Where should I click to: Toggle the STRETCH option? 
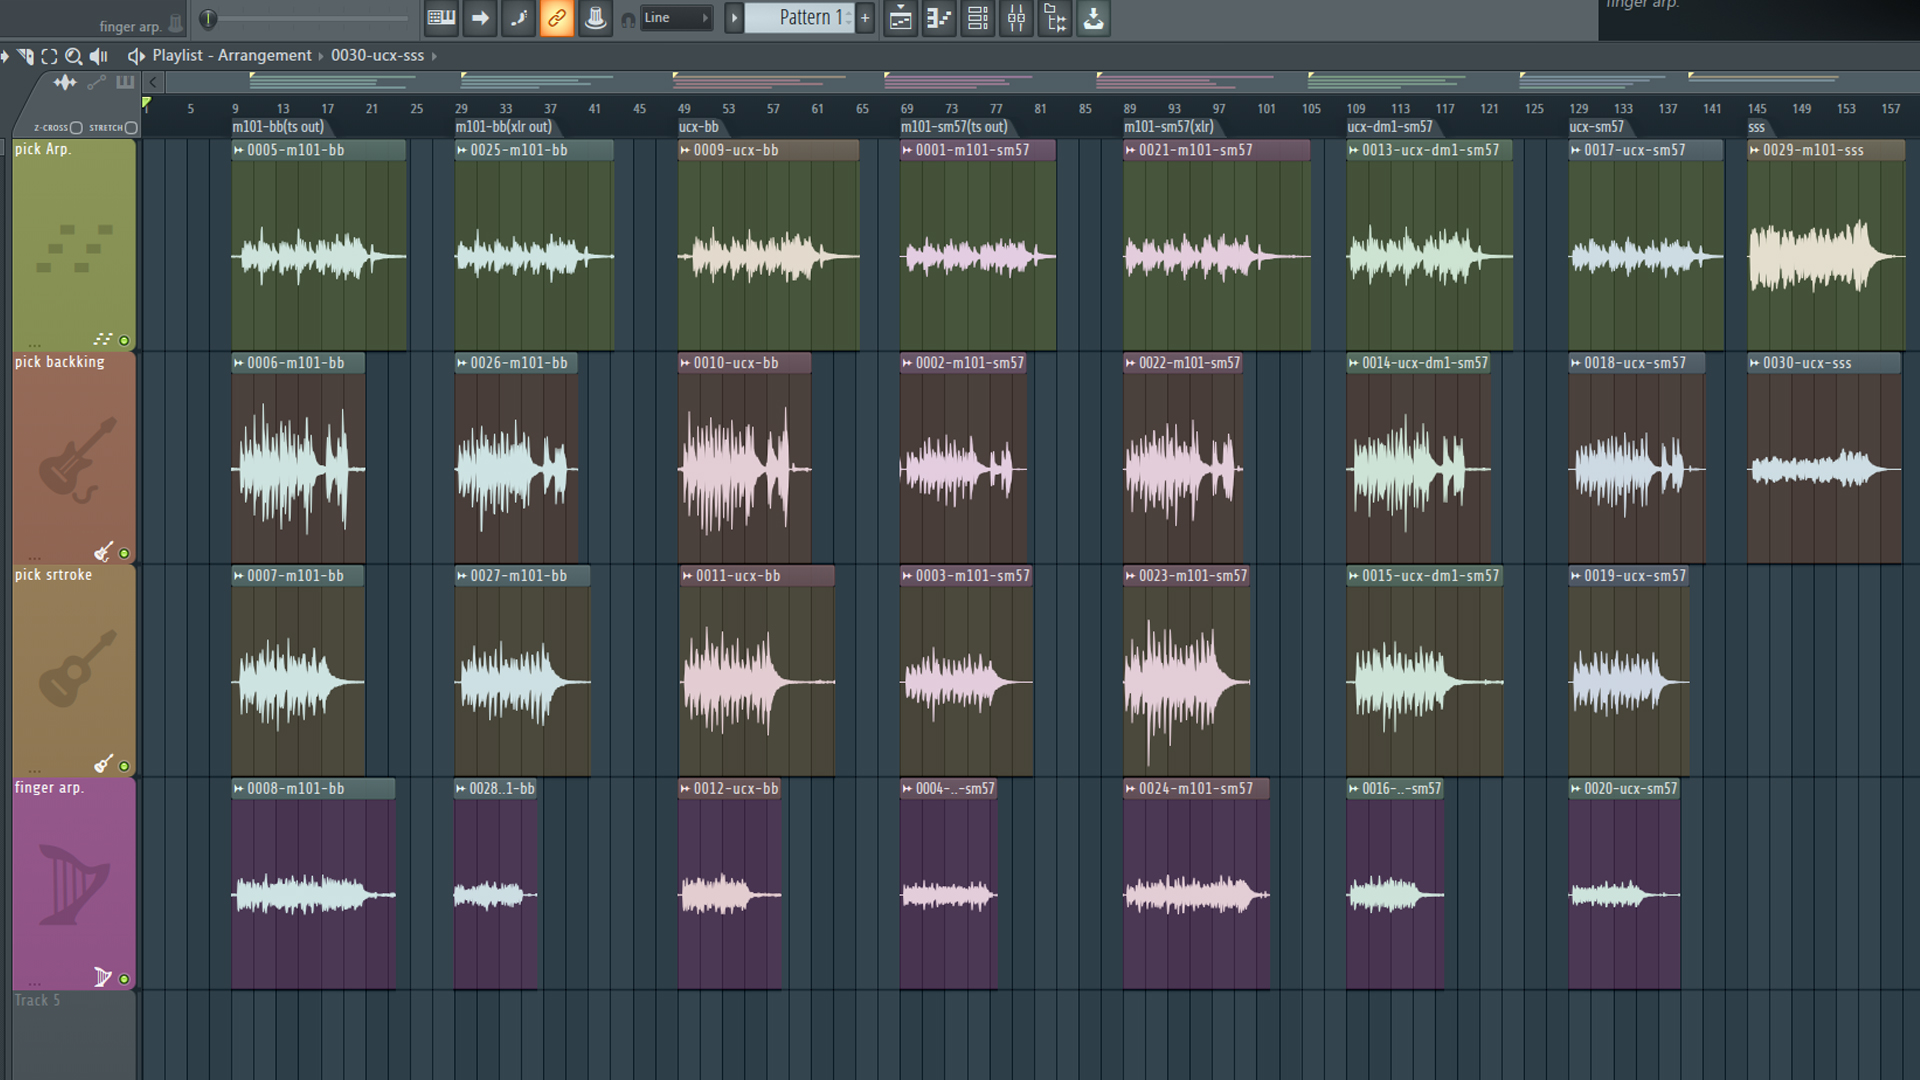131,128
